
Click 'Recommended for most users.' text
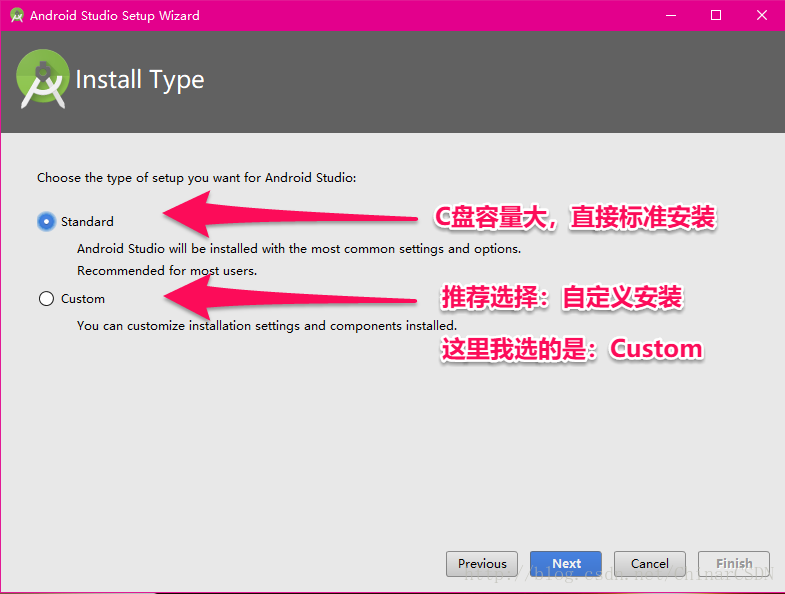167,271
